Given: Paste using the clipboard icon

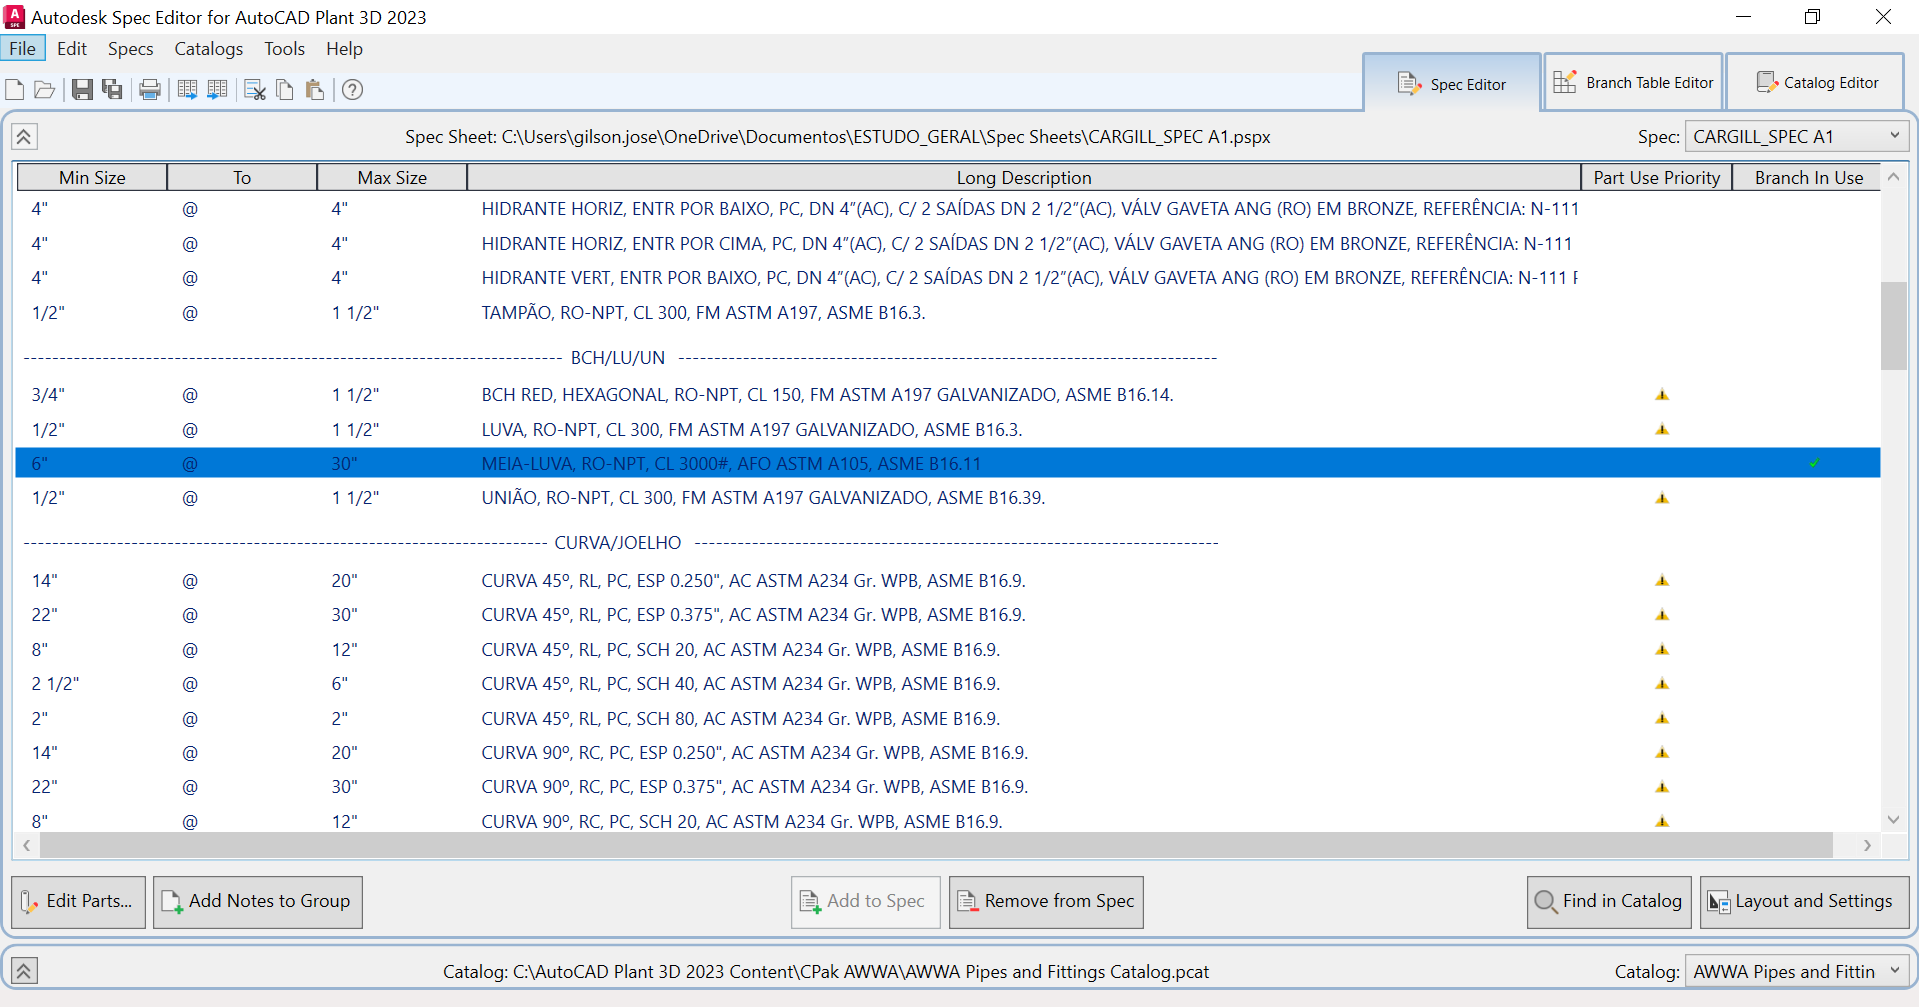Looking at the screenshot, I should pos(315,90).
